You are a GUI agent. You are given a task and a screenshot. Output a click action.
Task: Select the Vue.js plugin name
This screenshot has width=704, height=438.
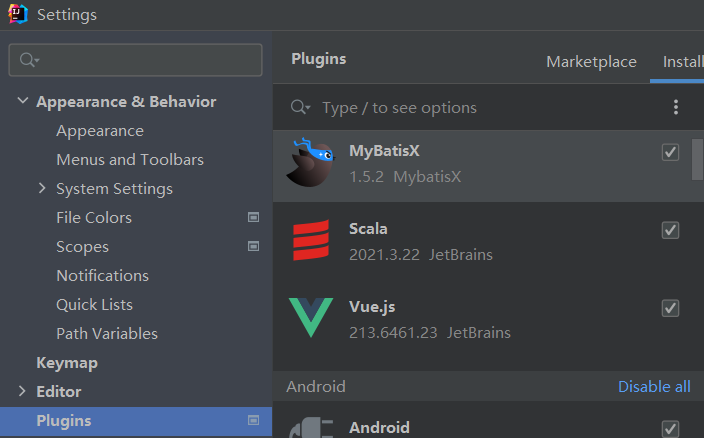pos(372,307)
